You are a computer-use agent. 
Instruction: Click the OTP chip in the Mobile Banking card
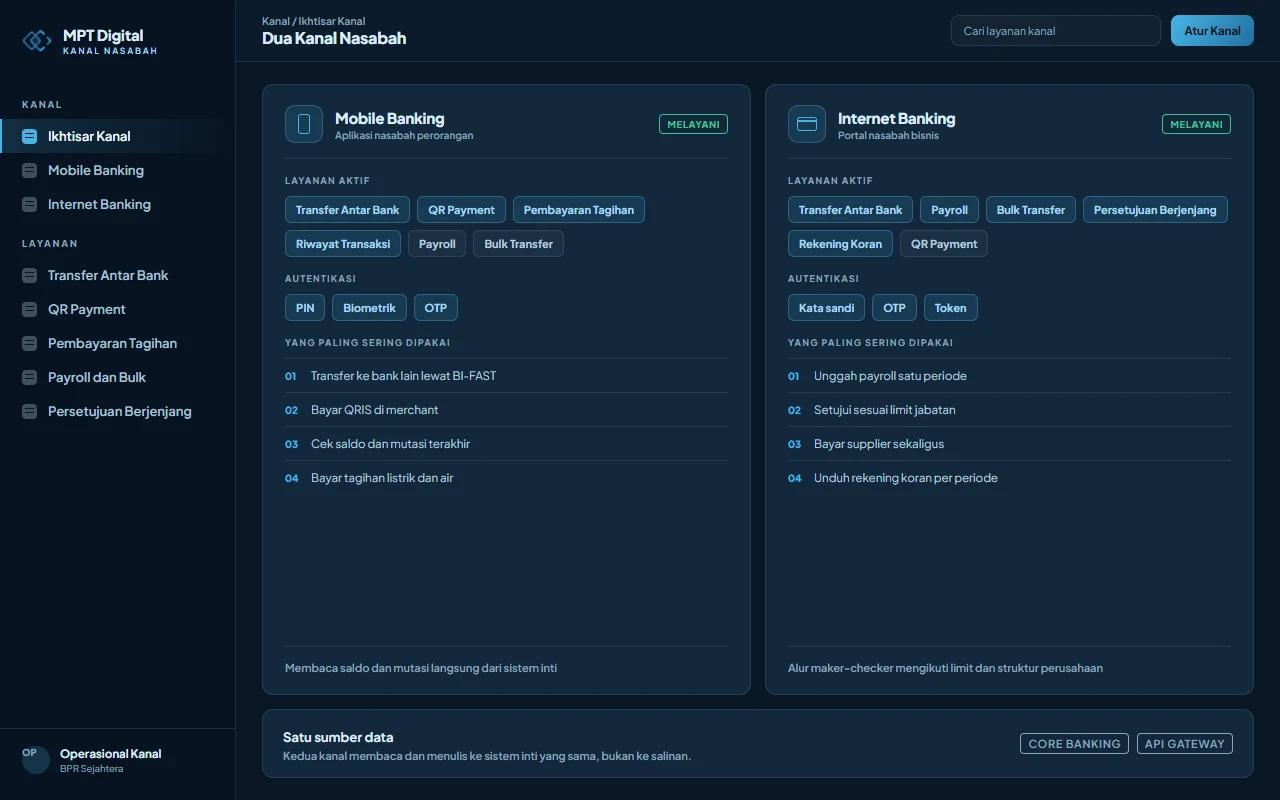click(x=436, y=308)
